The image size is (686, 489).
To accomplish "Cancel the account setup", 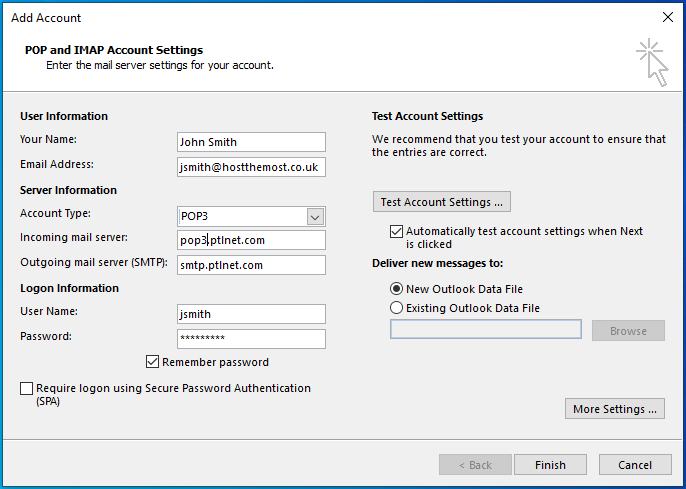I will click(635, 465).
